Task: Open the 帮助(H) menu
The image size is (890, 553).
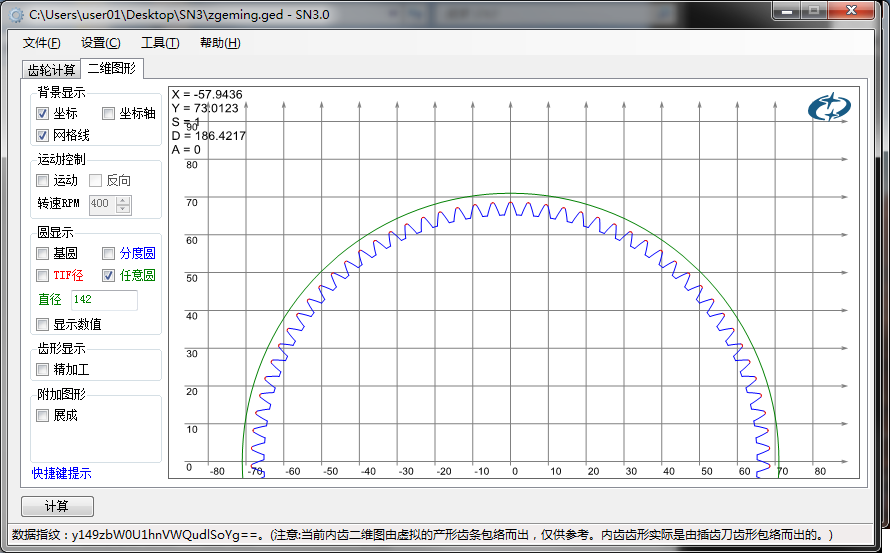Action: click(x=220, y=43)
